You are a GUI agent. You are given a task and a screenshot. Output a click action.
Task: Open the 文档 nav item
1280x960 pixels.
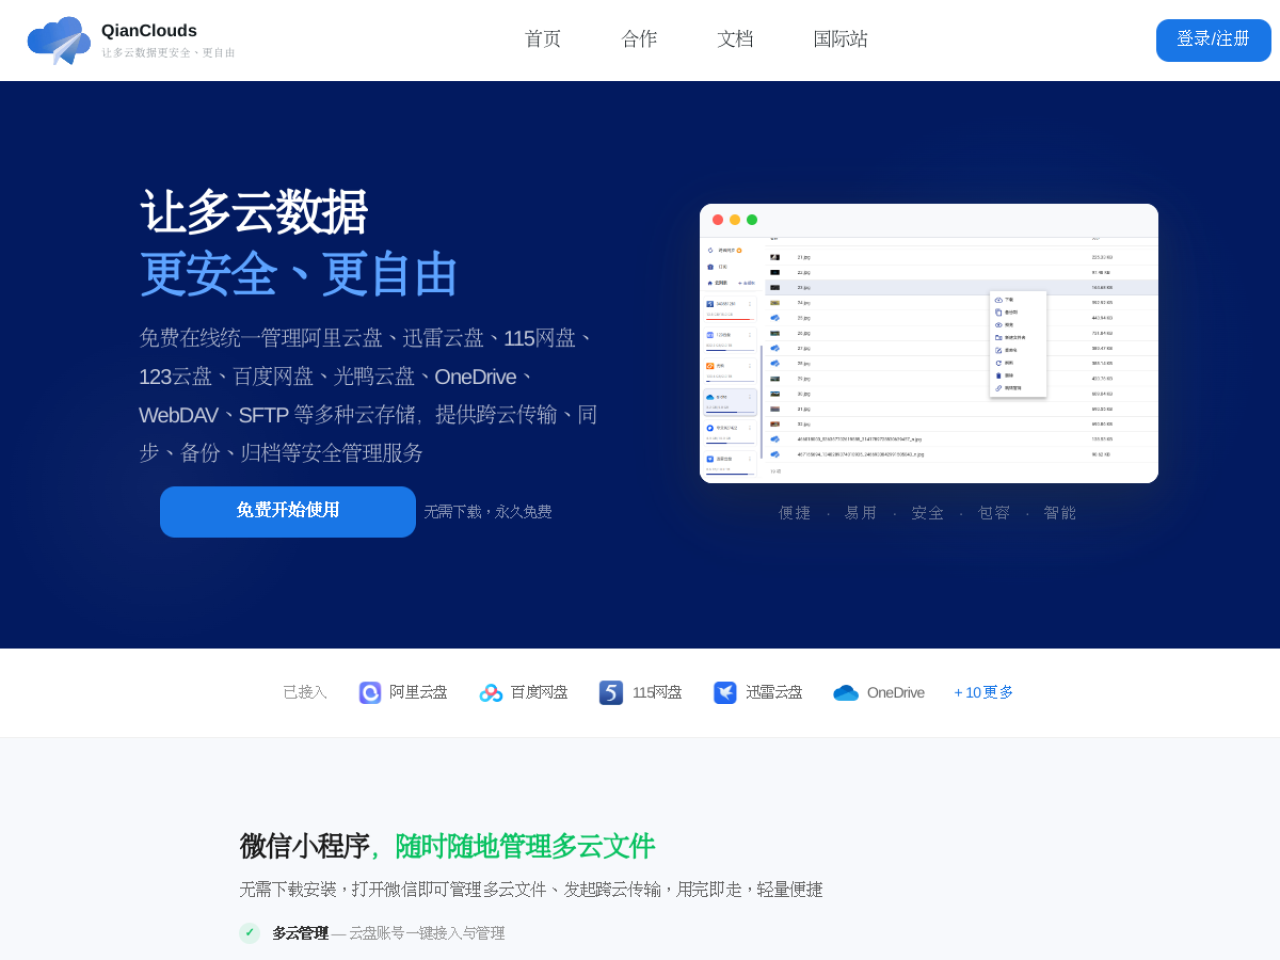click(735, 39)
